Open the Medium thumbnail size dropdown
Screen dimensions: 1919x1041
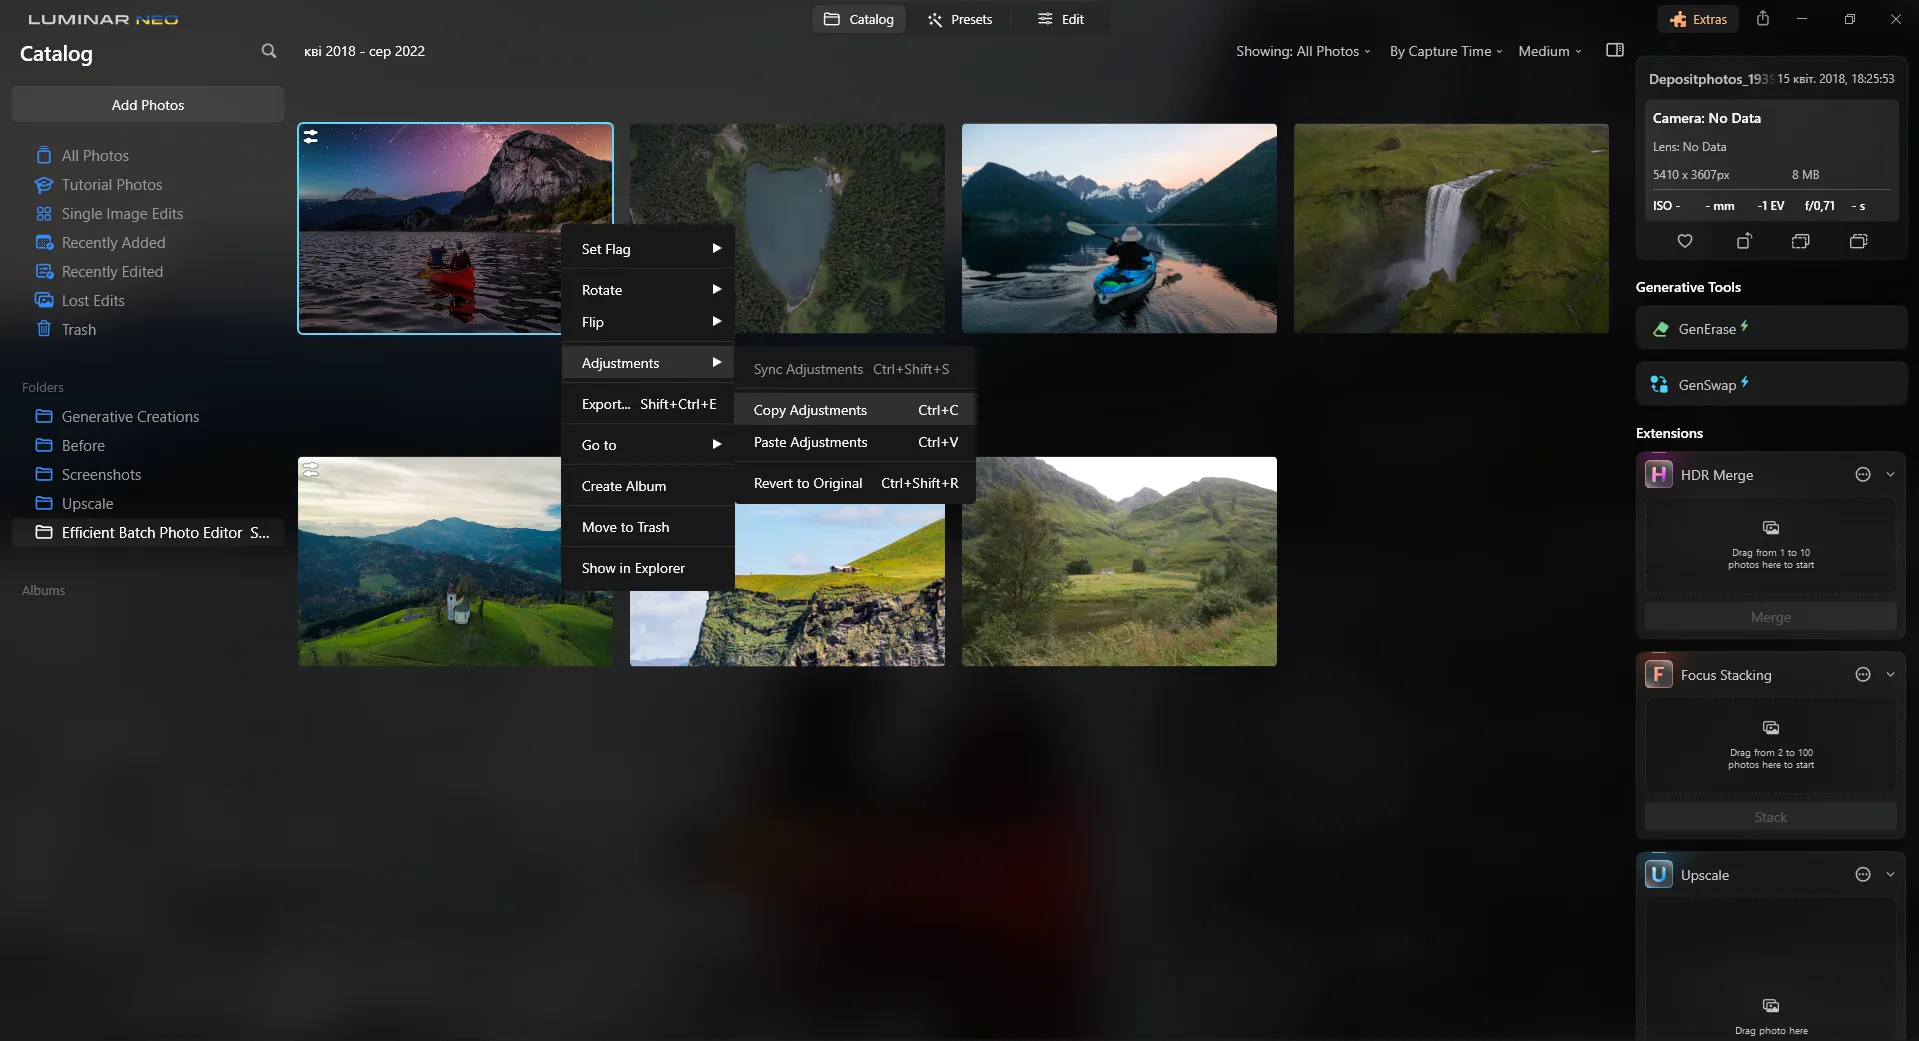(x=1550, y=51)
